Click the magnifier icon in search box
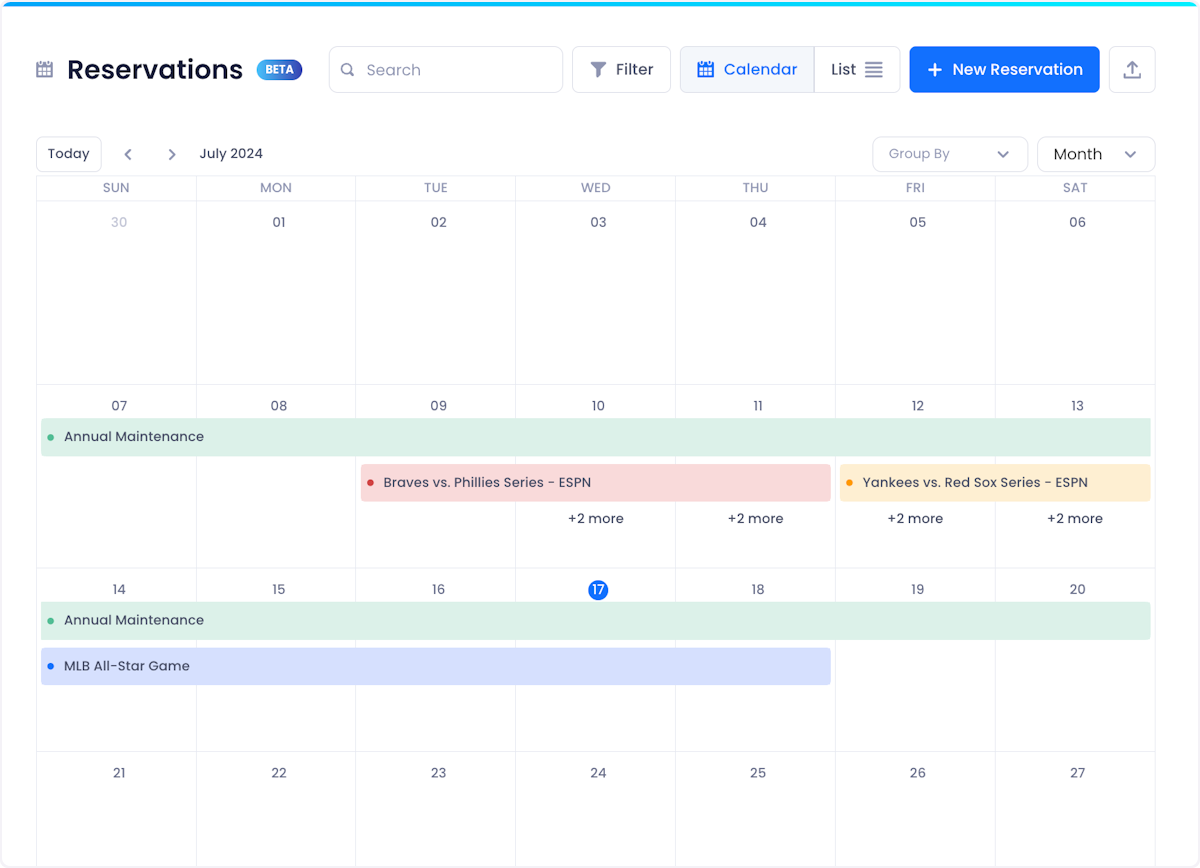The height and width of the screenshot is (868, 1200). coord(348,70)
